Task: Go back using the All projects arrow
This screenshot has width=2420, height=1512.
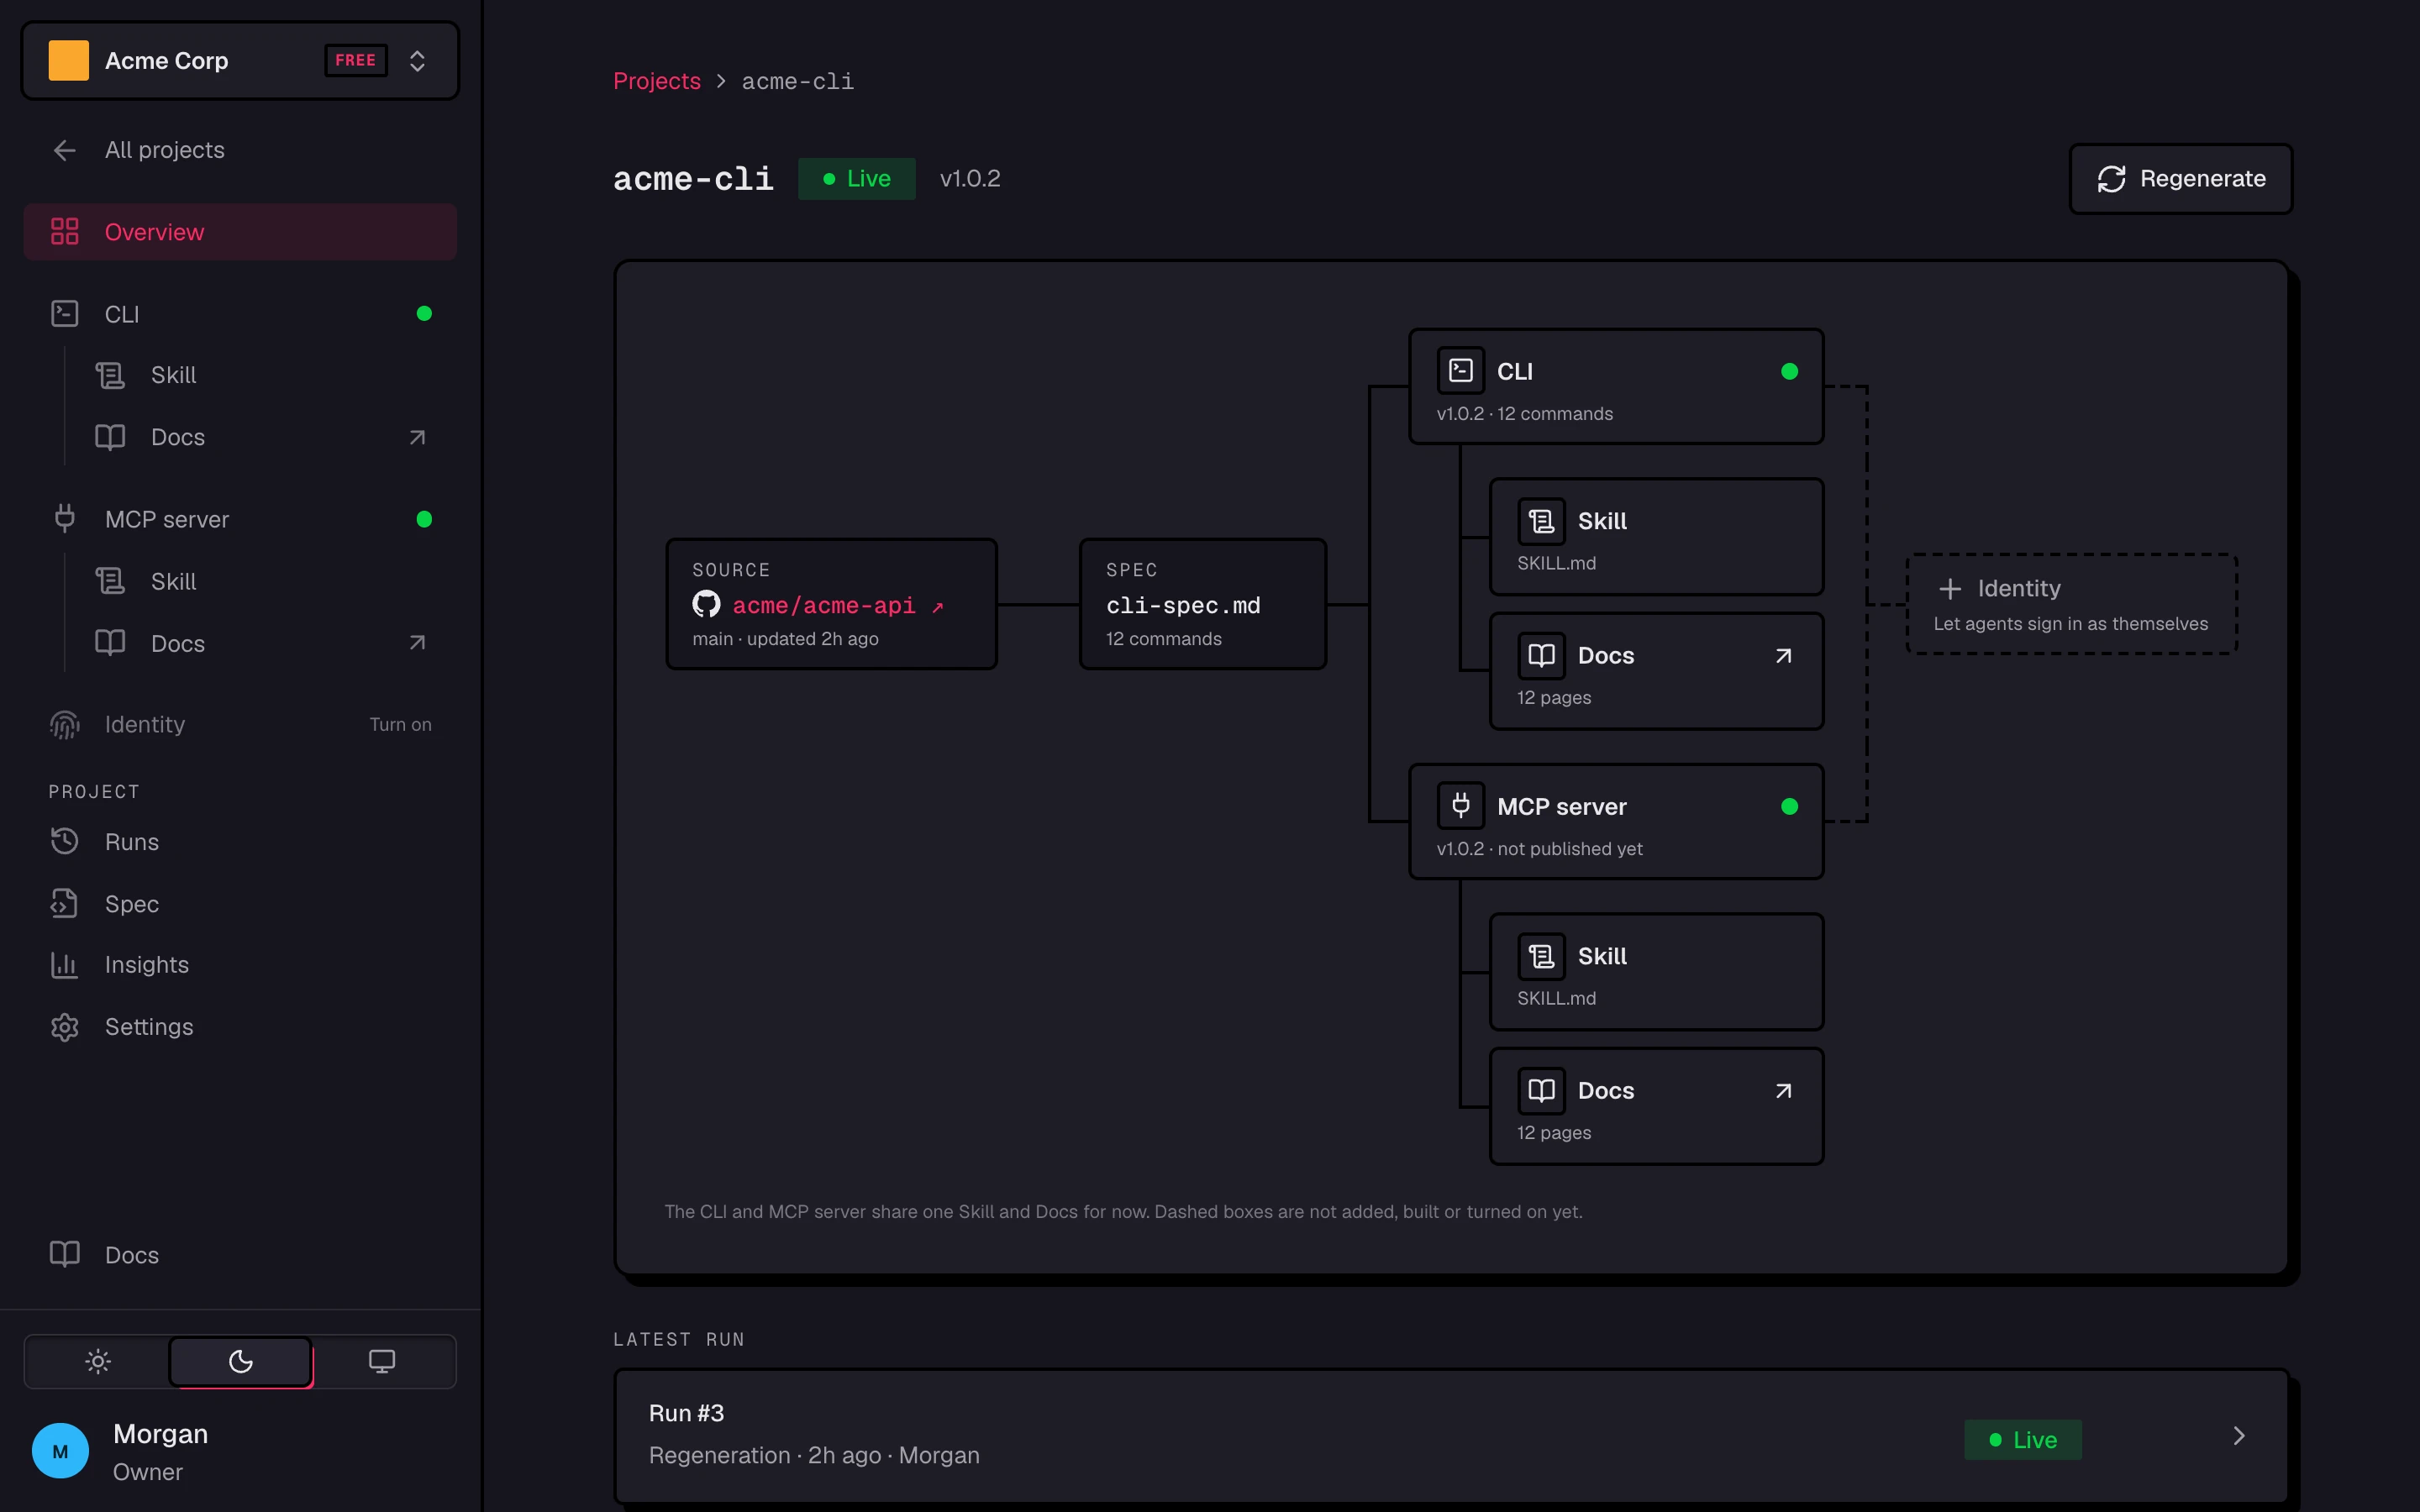Action: (65, 150)
